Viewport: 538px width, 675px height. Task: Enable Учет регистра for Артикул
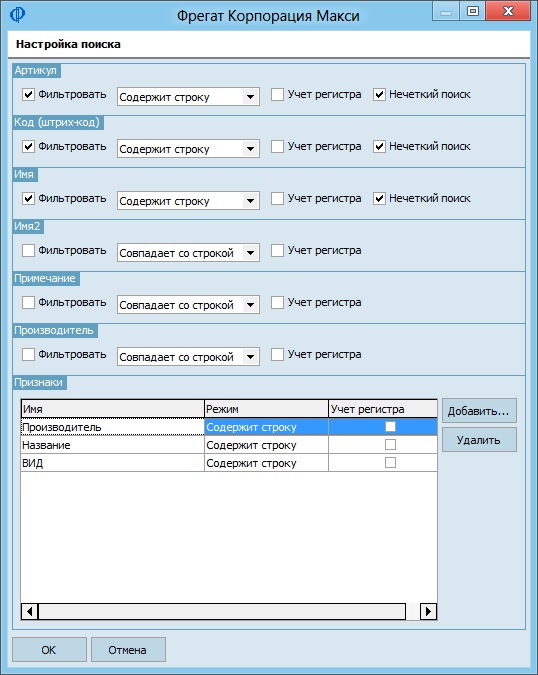[278, 94]
